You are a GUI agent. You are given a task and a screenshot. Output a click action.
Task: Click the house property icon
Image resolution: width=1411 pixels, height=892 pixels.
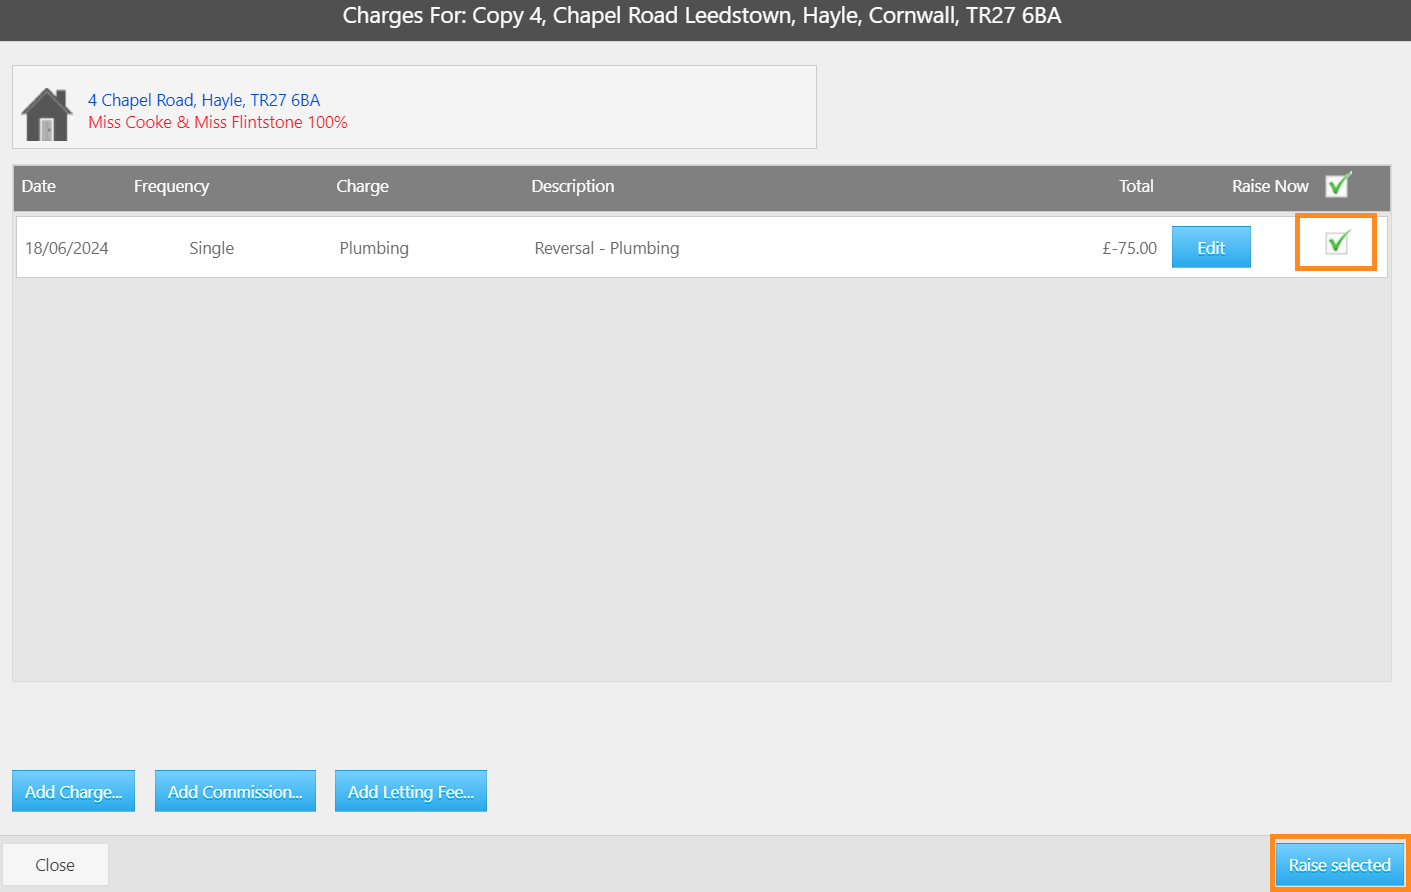coord(46,114)
